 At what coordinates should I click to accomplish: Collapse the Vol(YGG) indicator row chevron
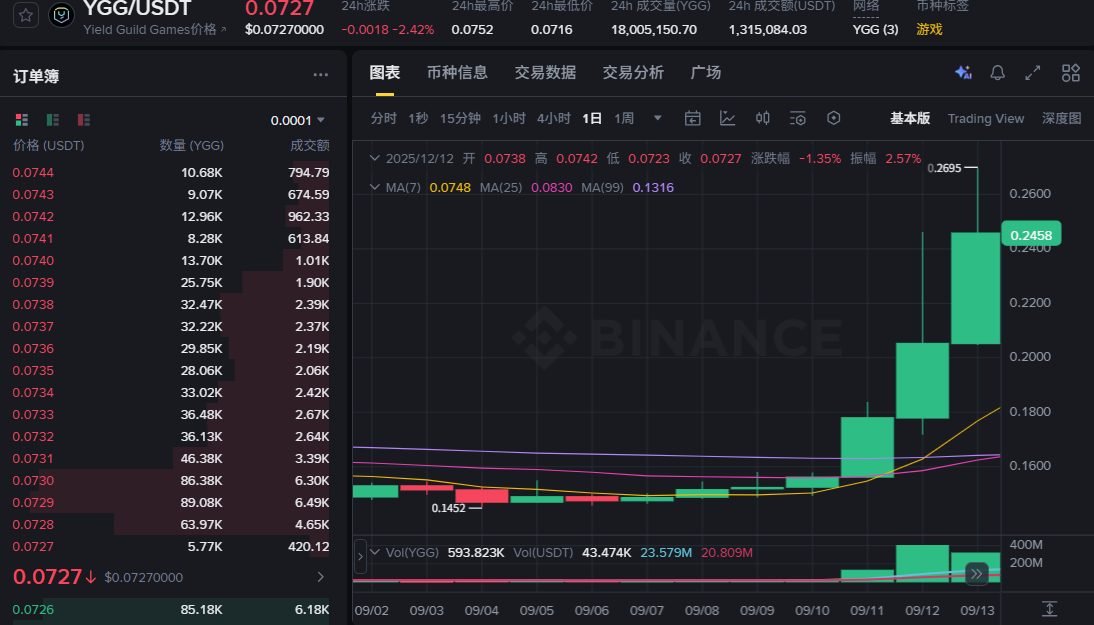pyautogui.click(x=375, y=552)
